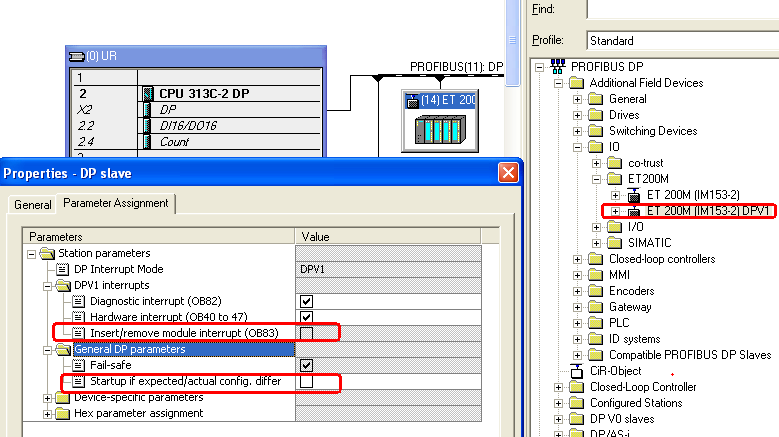Click the DP V0 slaves folder icon
Image resolution: width=779 pixels, height=437 pixels.
click(576, 419)
